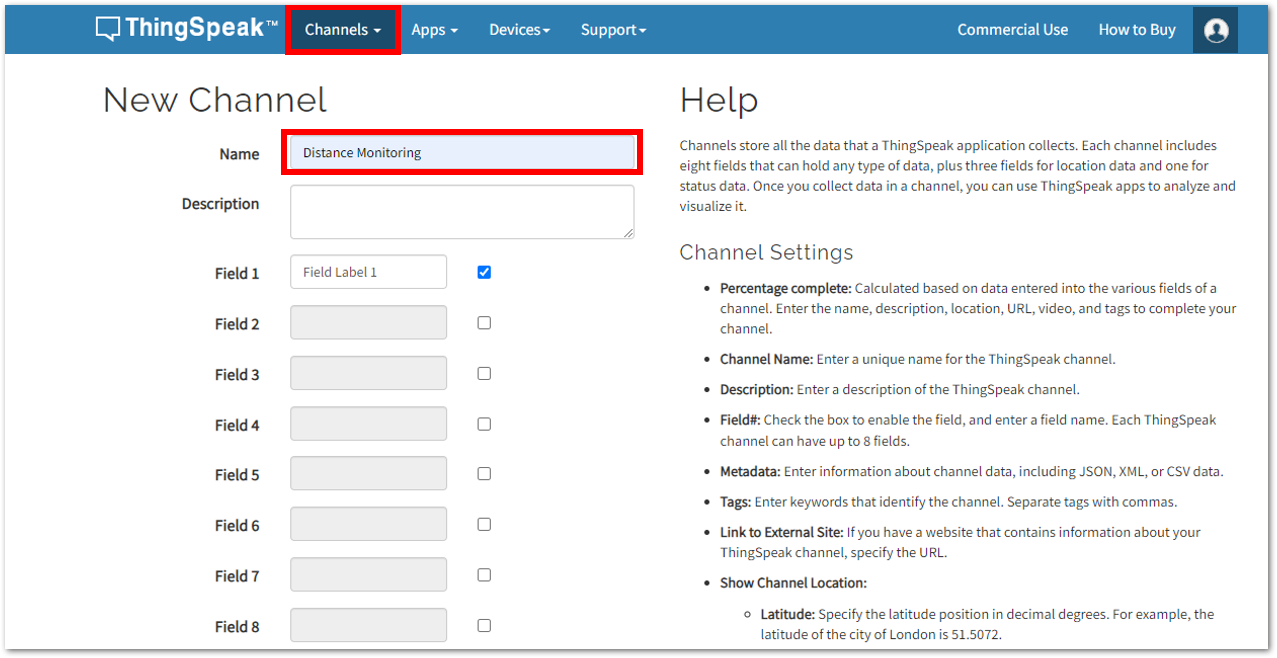
Task: Click the channel Name input field
Action: pyautogui.click(x=462, y=153)
